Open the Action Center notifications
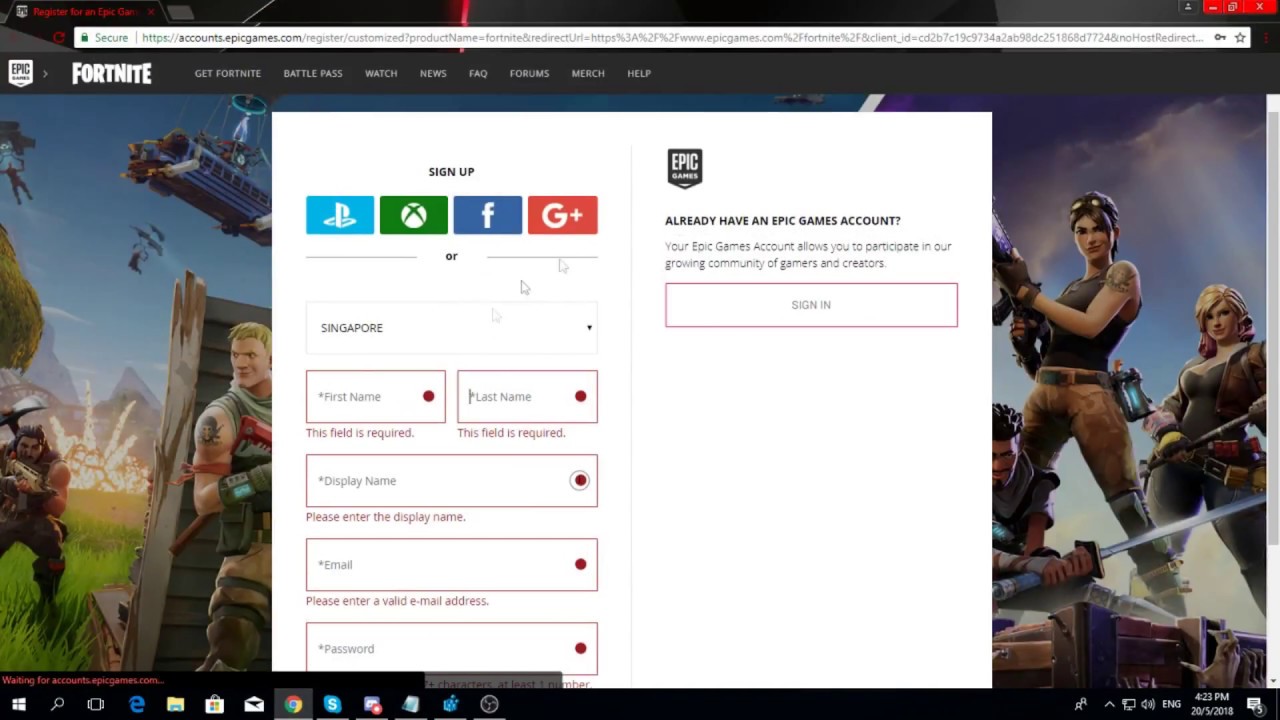The height and width of the screenshot is (720, 1280). point(1255,704)
